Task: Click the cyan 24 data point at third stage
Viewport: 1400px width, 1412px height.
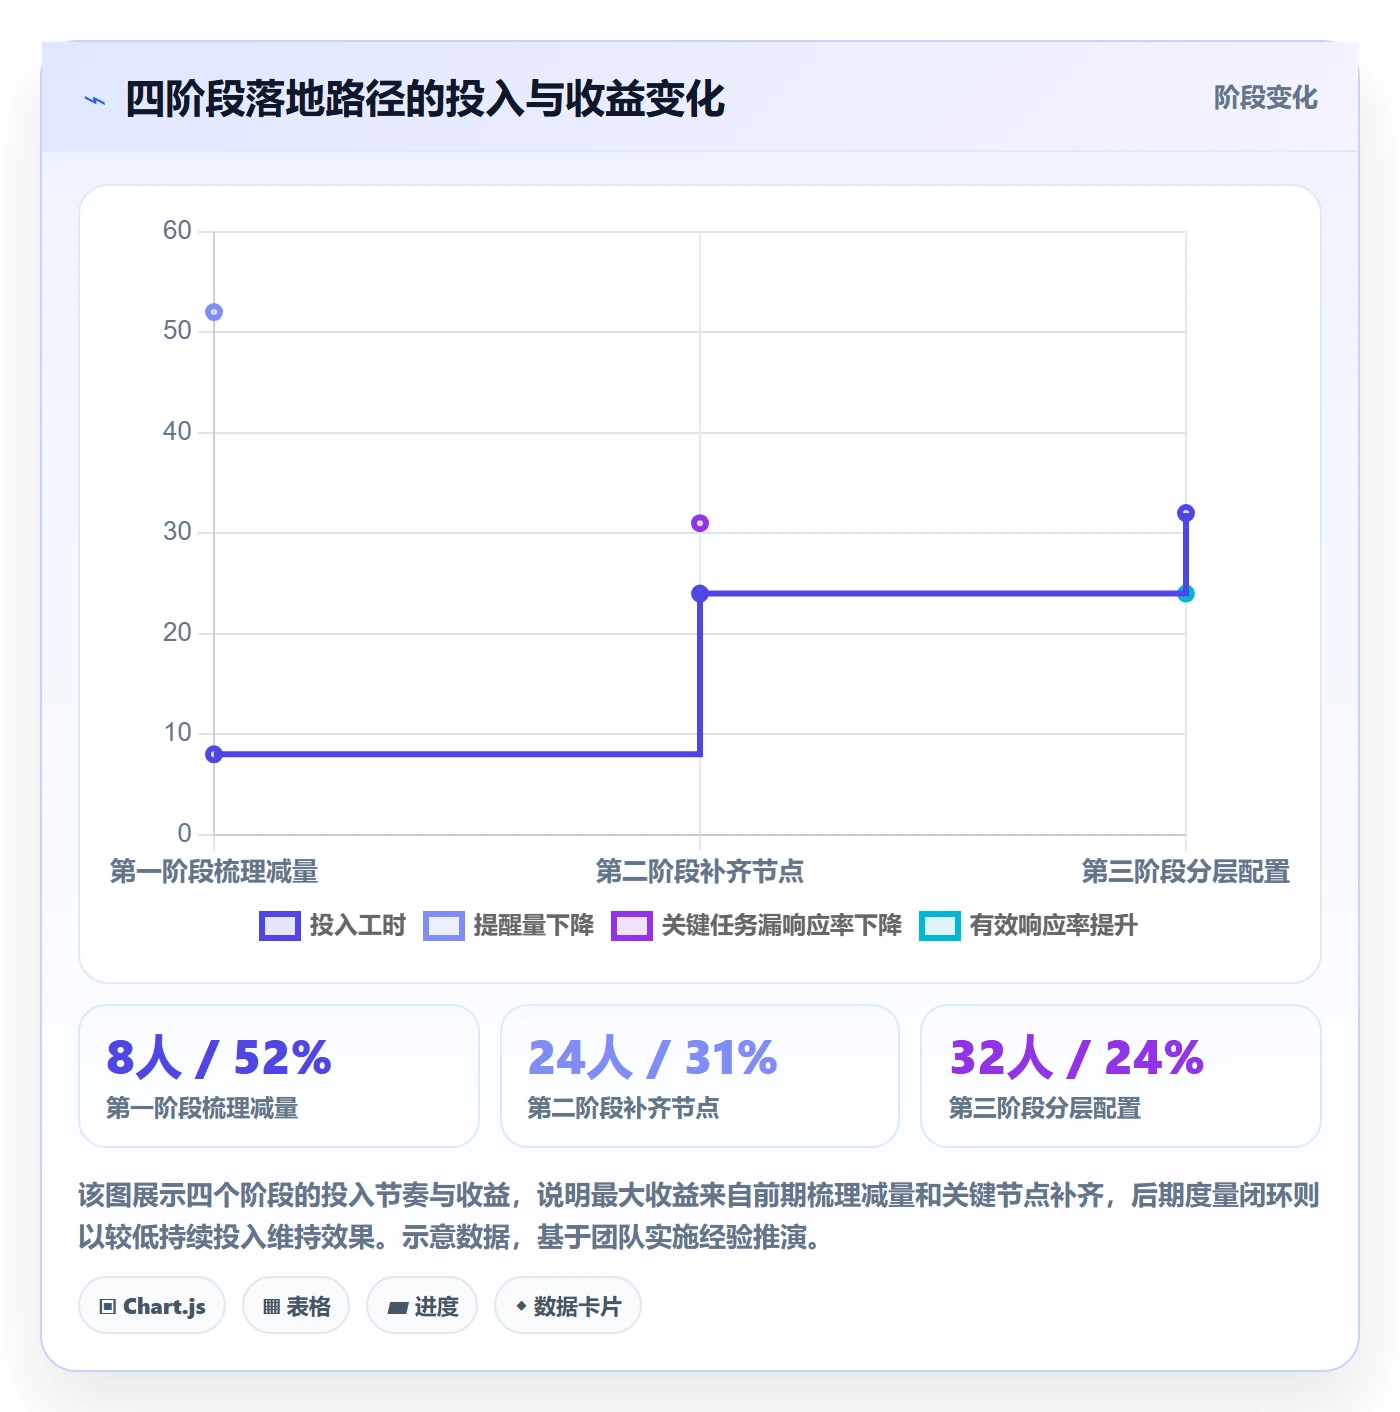Action: (x=1186, y=594)
